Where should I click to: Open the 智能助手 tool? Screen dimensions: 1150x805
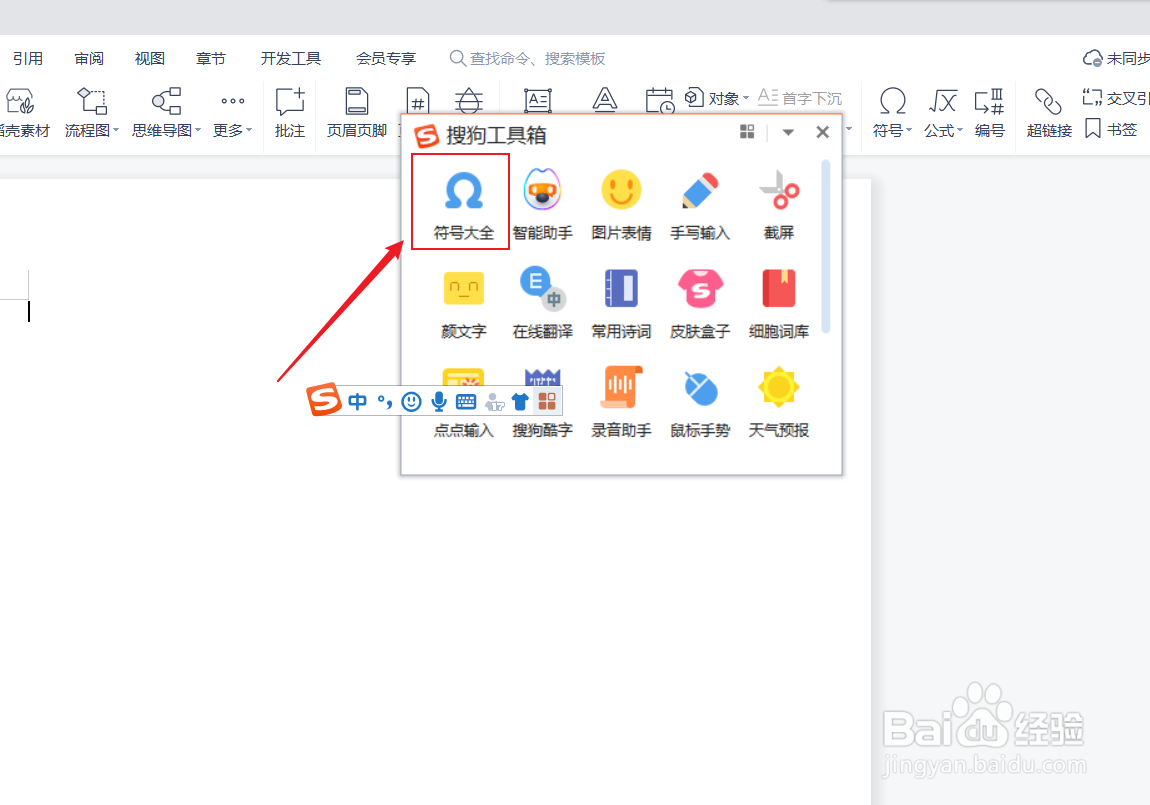point(542,203)
